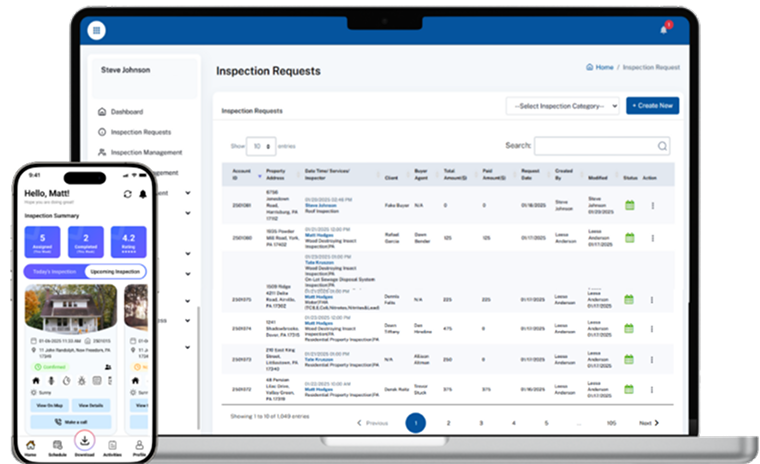
Task: Open notifications bell in laptop header
Action: (x=664, y=30)
